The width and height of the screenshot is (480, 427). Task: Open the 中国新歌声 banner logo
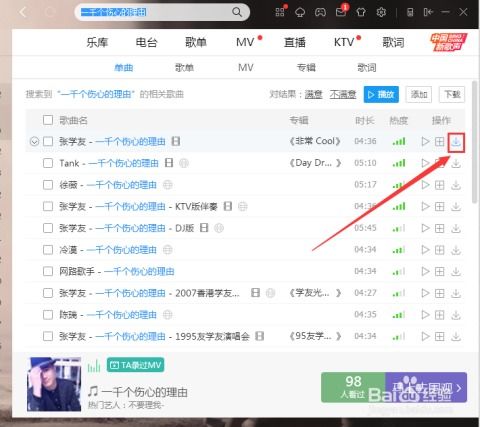[x=448, y=42]
